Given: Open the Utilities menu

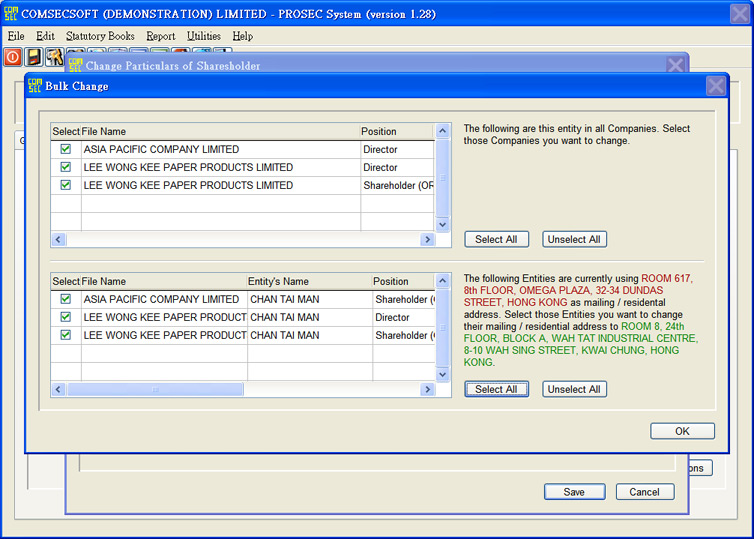Looking at the screenshot, I should [x=204, y=36].
